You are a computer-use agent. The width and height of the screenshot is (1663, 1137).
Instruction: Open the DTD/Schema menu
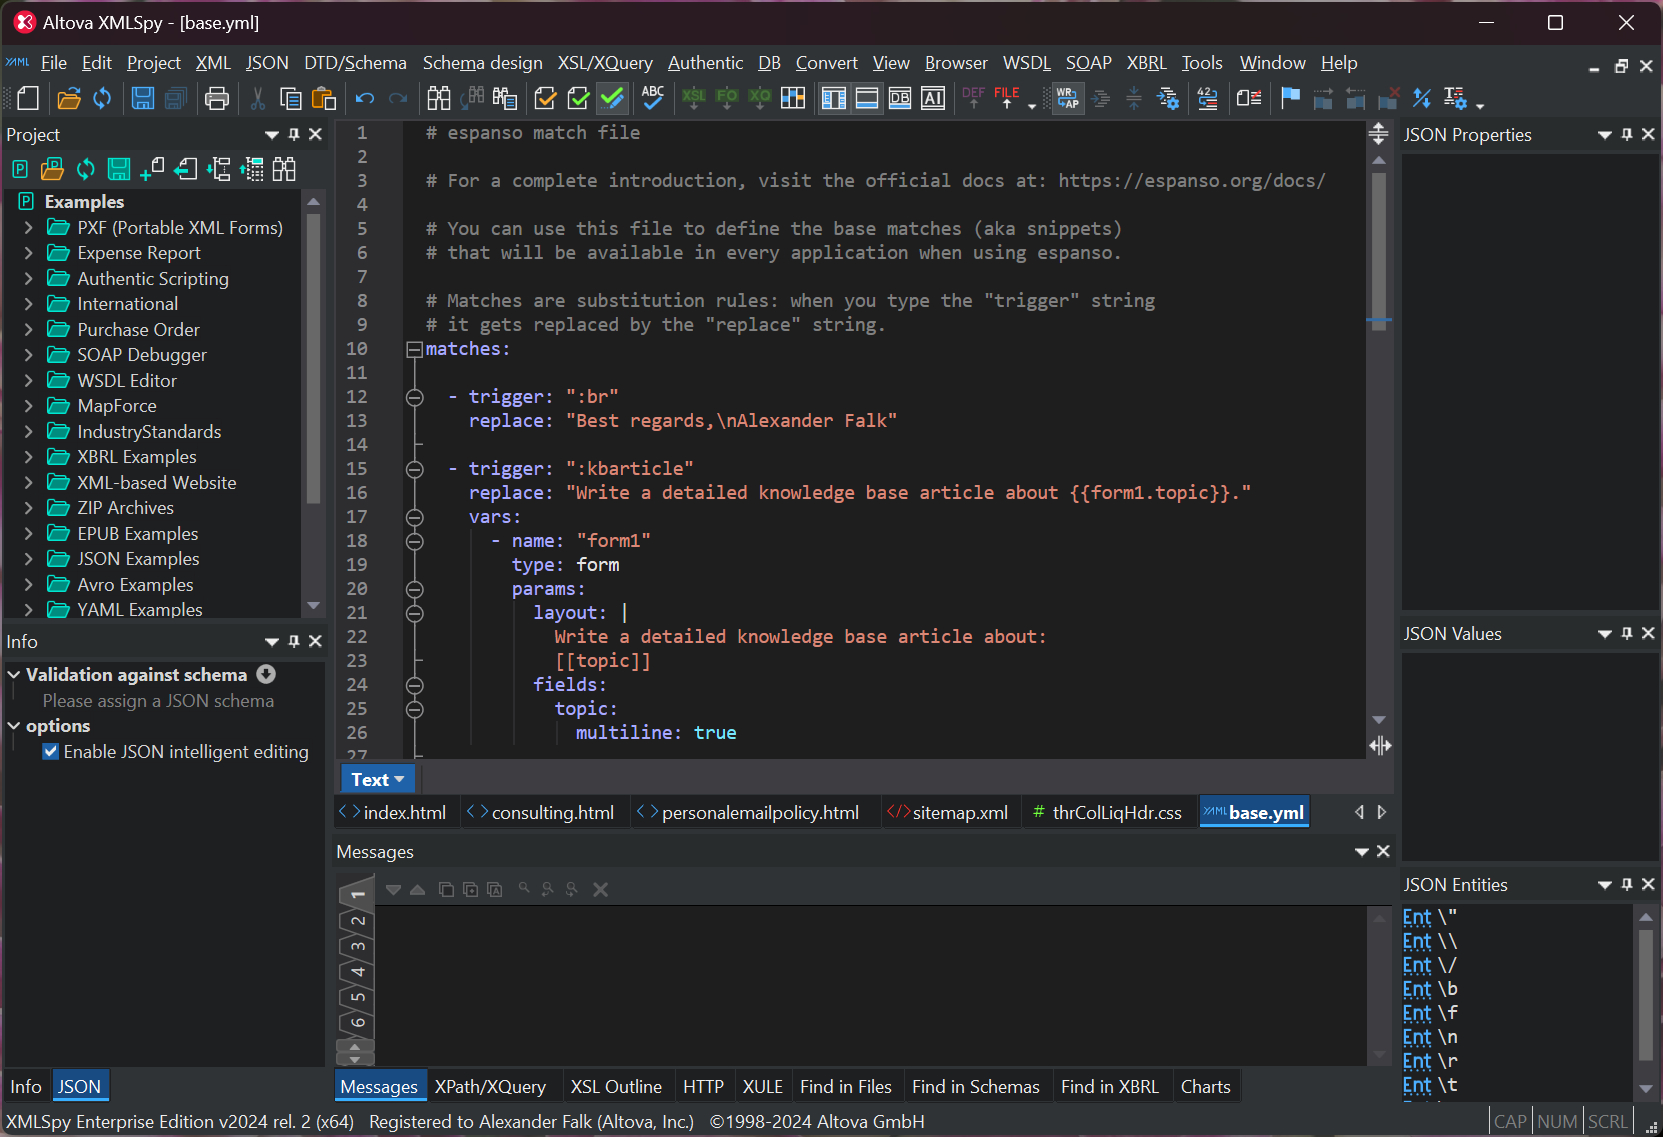pyautogui.click(x=355, y=63)
